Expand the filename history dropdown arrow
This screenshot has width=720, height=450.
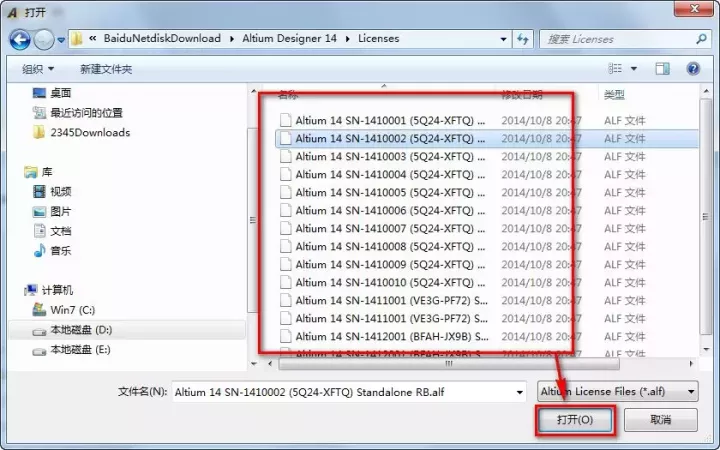coord(520,392)
